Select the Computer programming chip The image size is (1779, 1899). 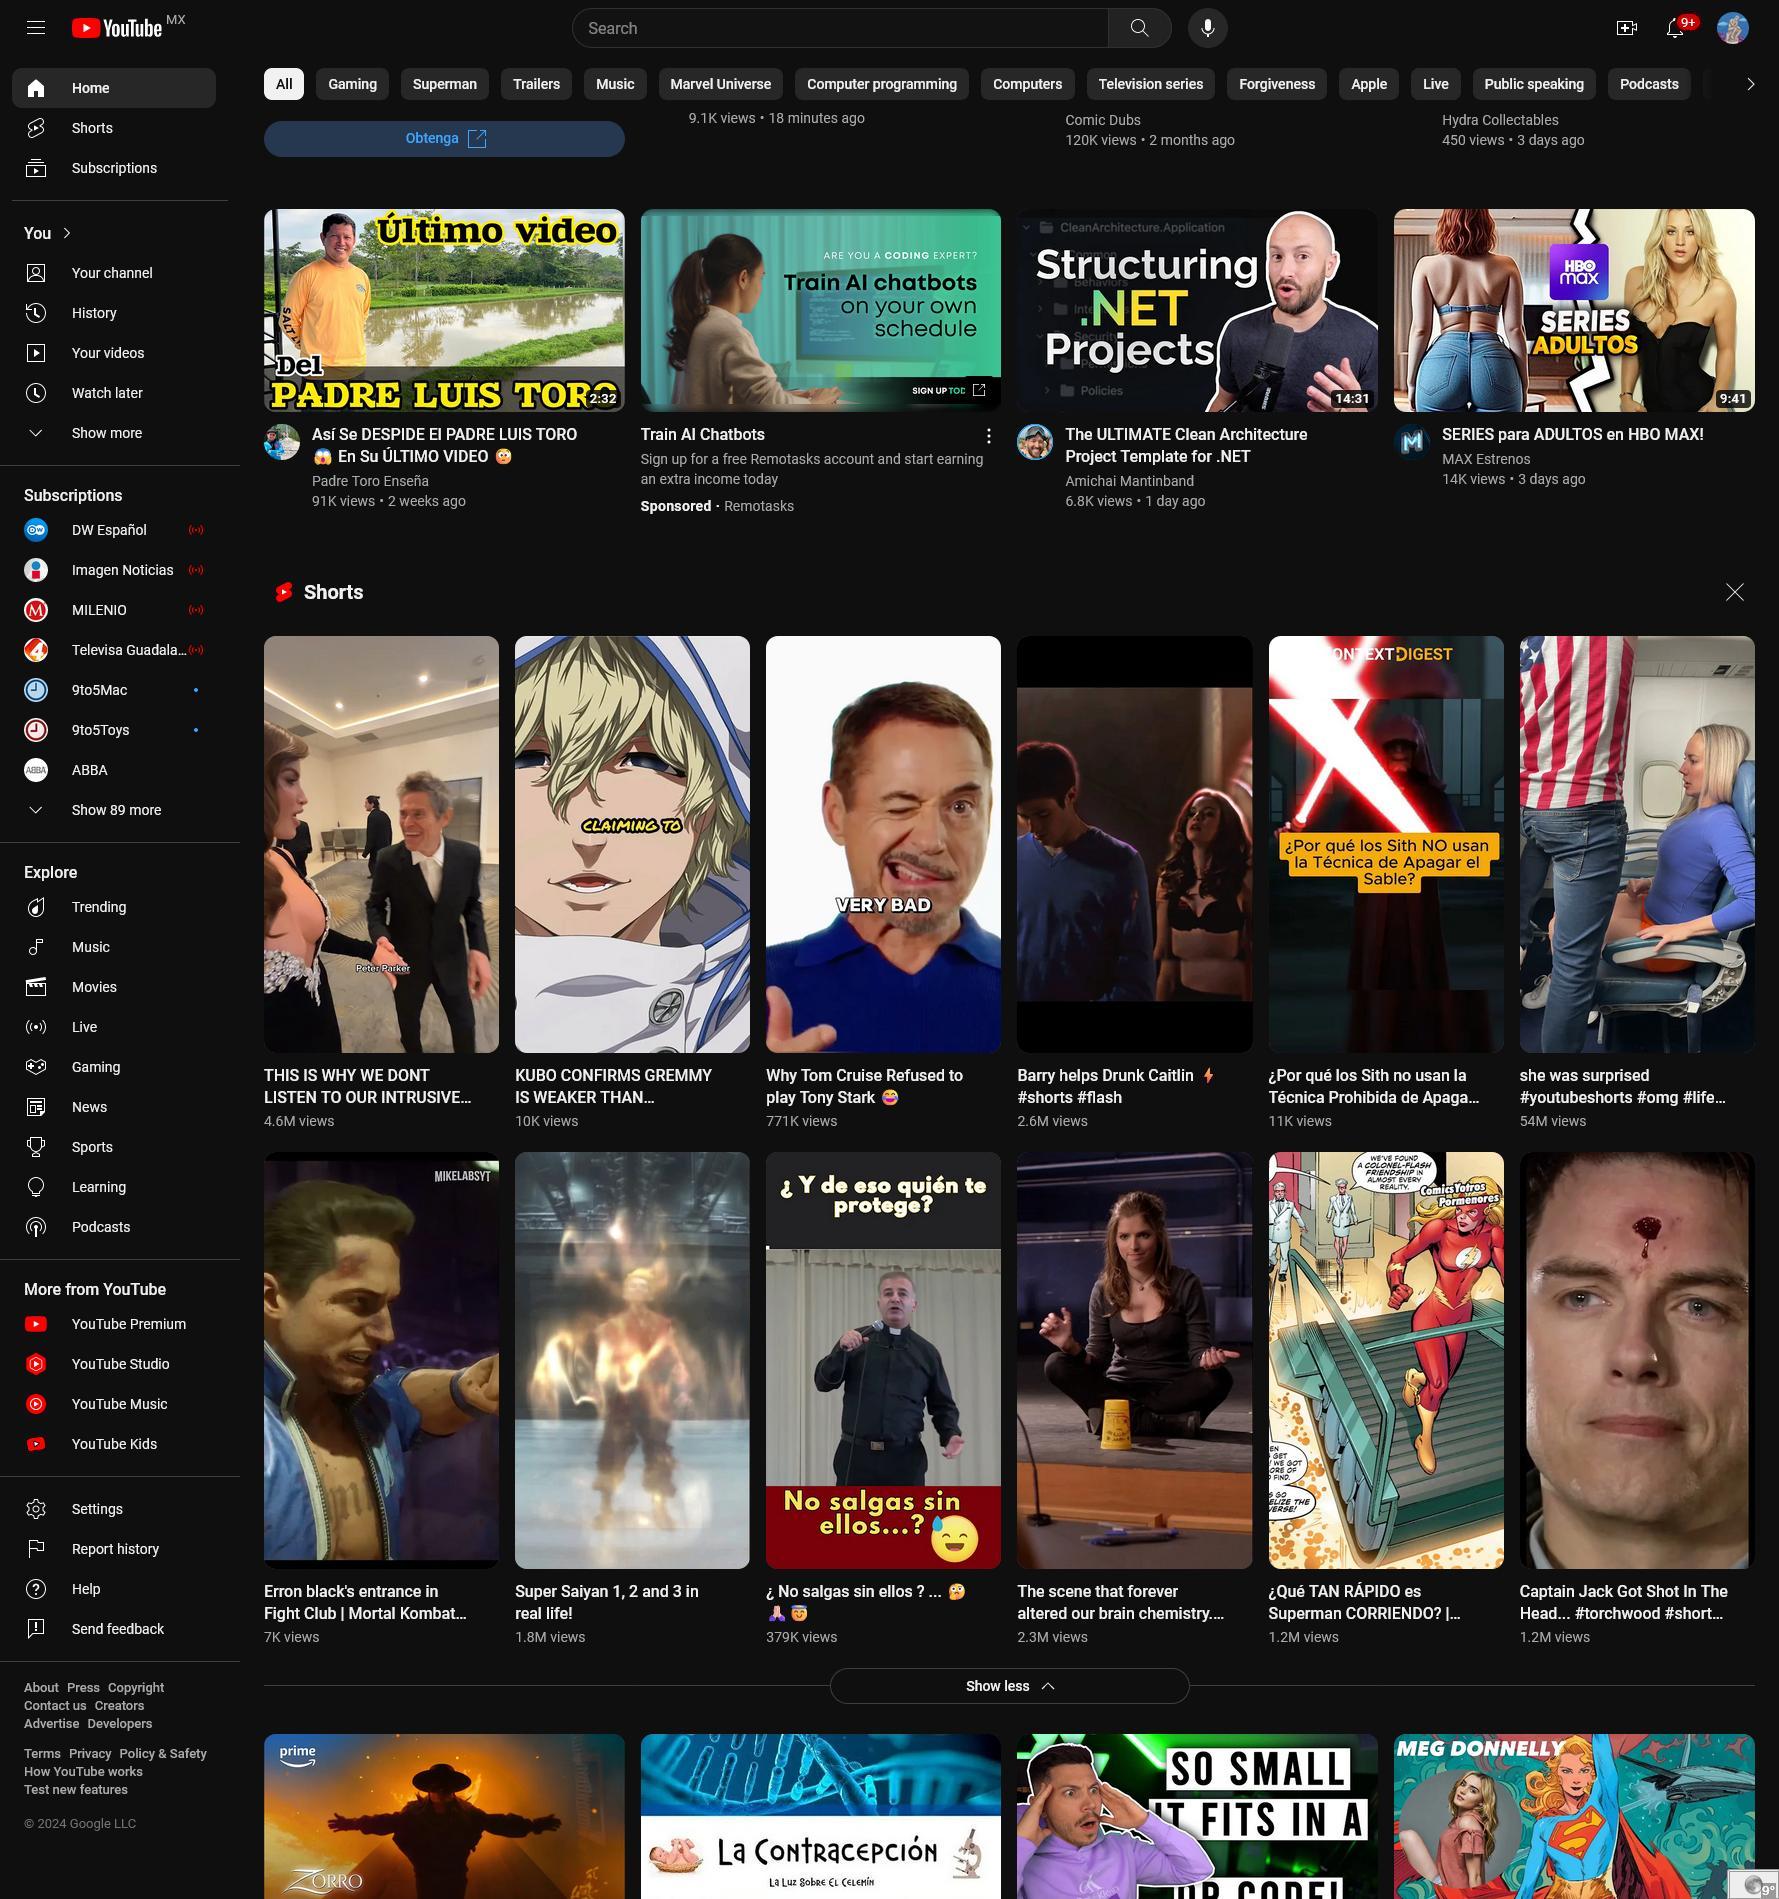pos(881,84)
